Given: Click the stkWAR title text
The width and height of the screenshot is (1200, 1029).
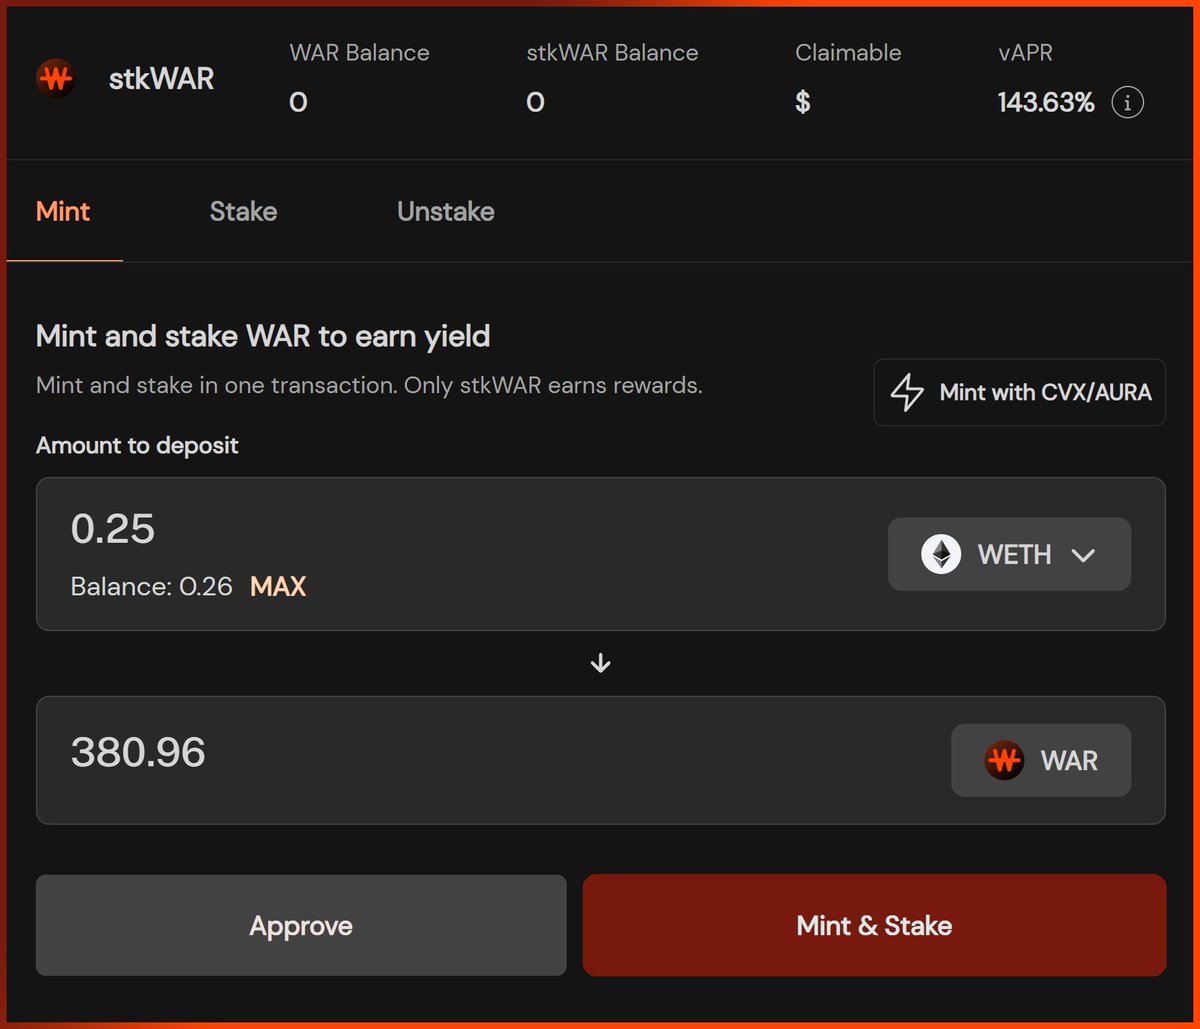Looking at the screenshot, I should click(161, 79).
